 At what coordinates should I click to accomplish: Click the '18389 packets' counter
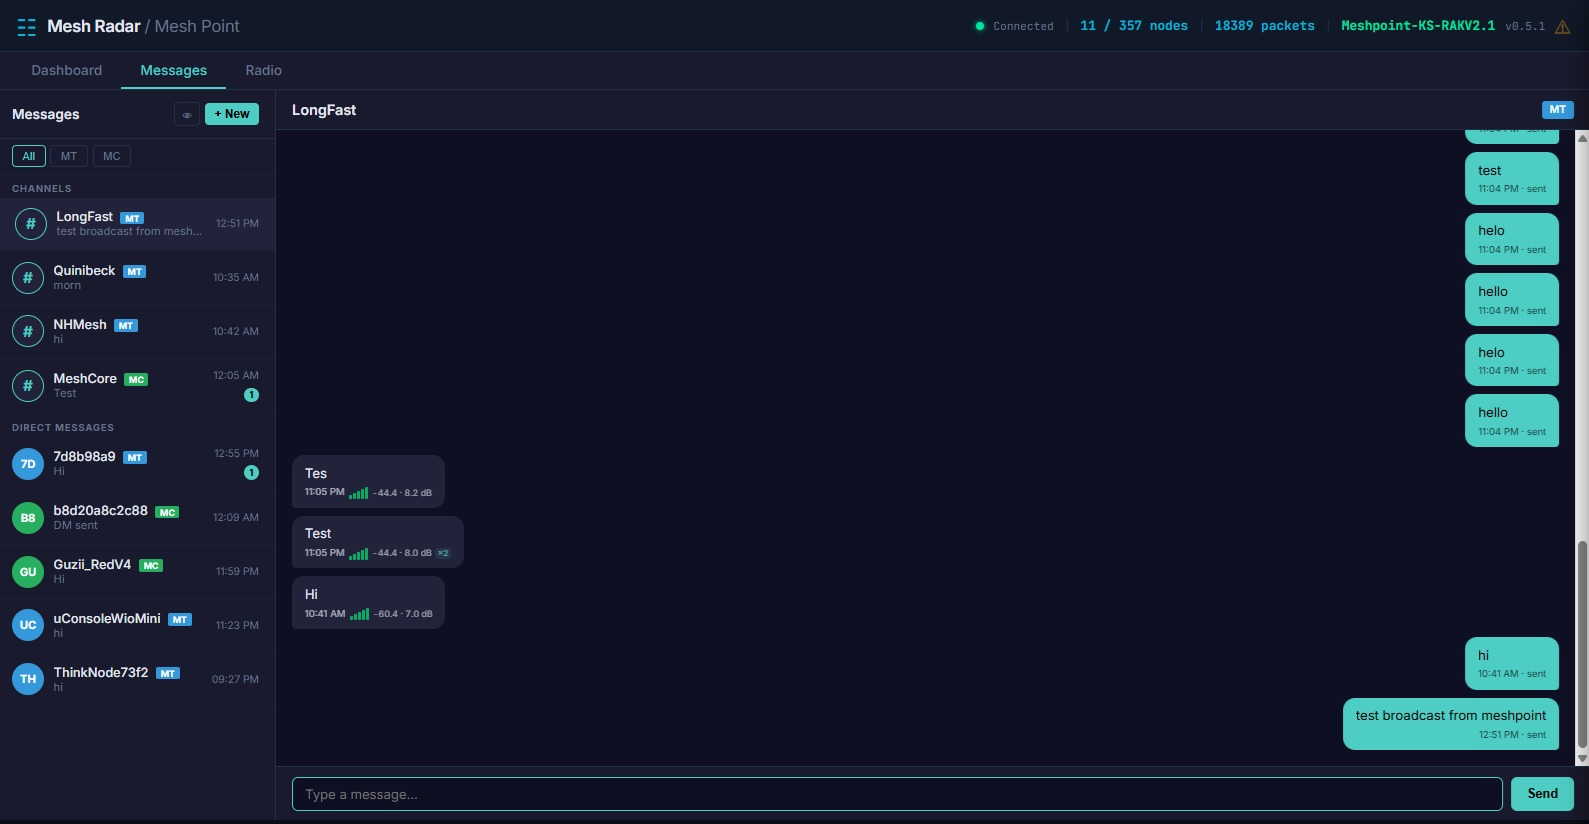[x=1265, y=26]
